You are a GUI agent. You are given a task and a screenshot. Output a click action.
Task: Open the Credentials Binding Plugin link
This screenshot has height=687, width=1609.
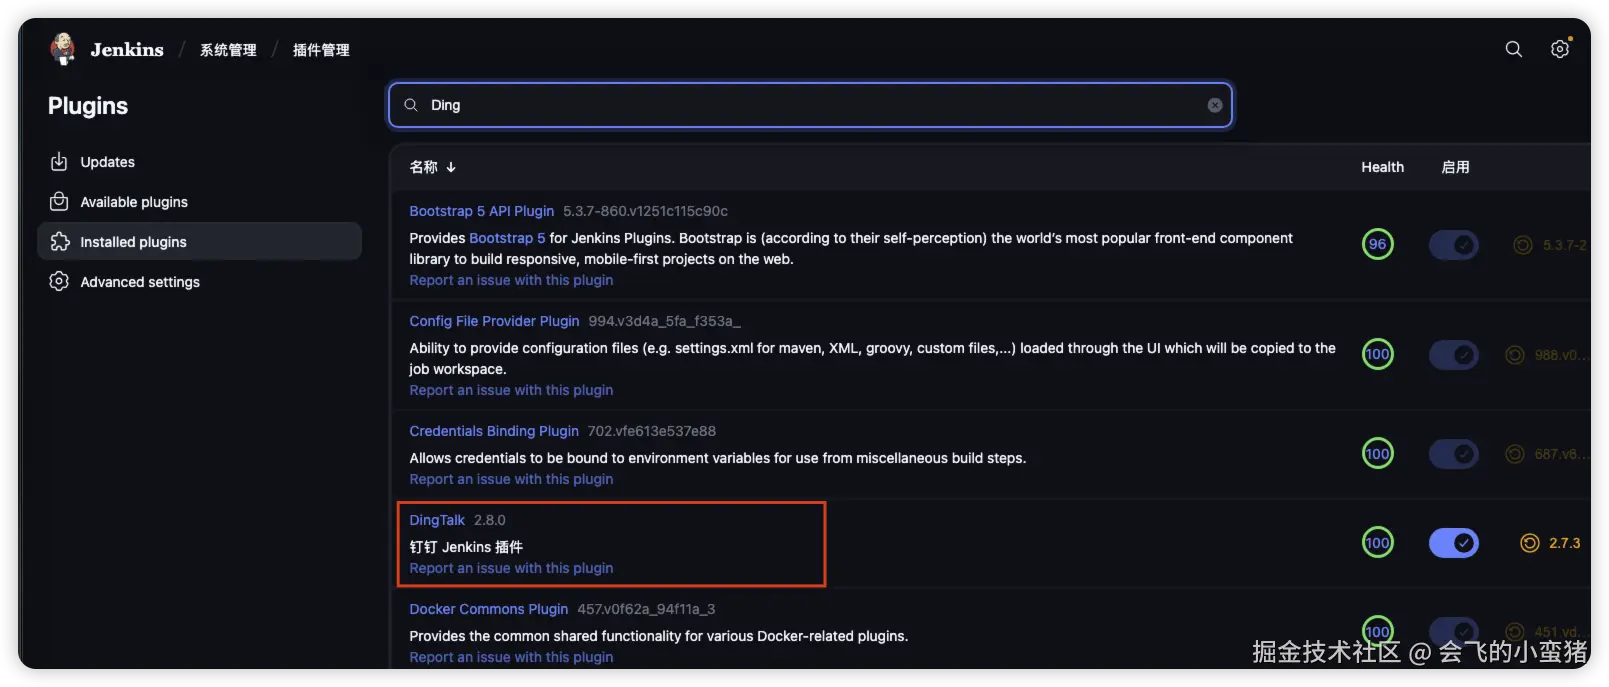[494, 431]
